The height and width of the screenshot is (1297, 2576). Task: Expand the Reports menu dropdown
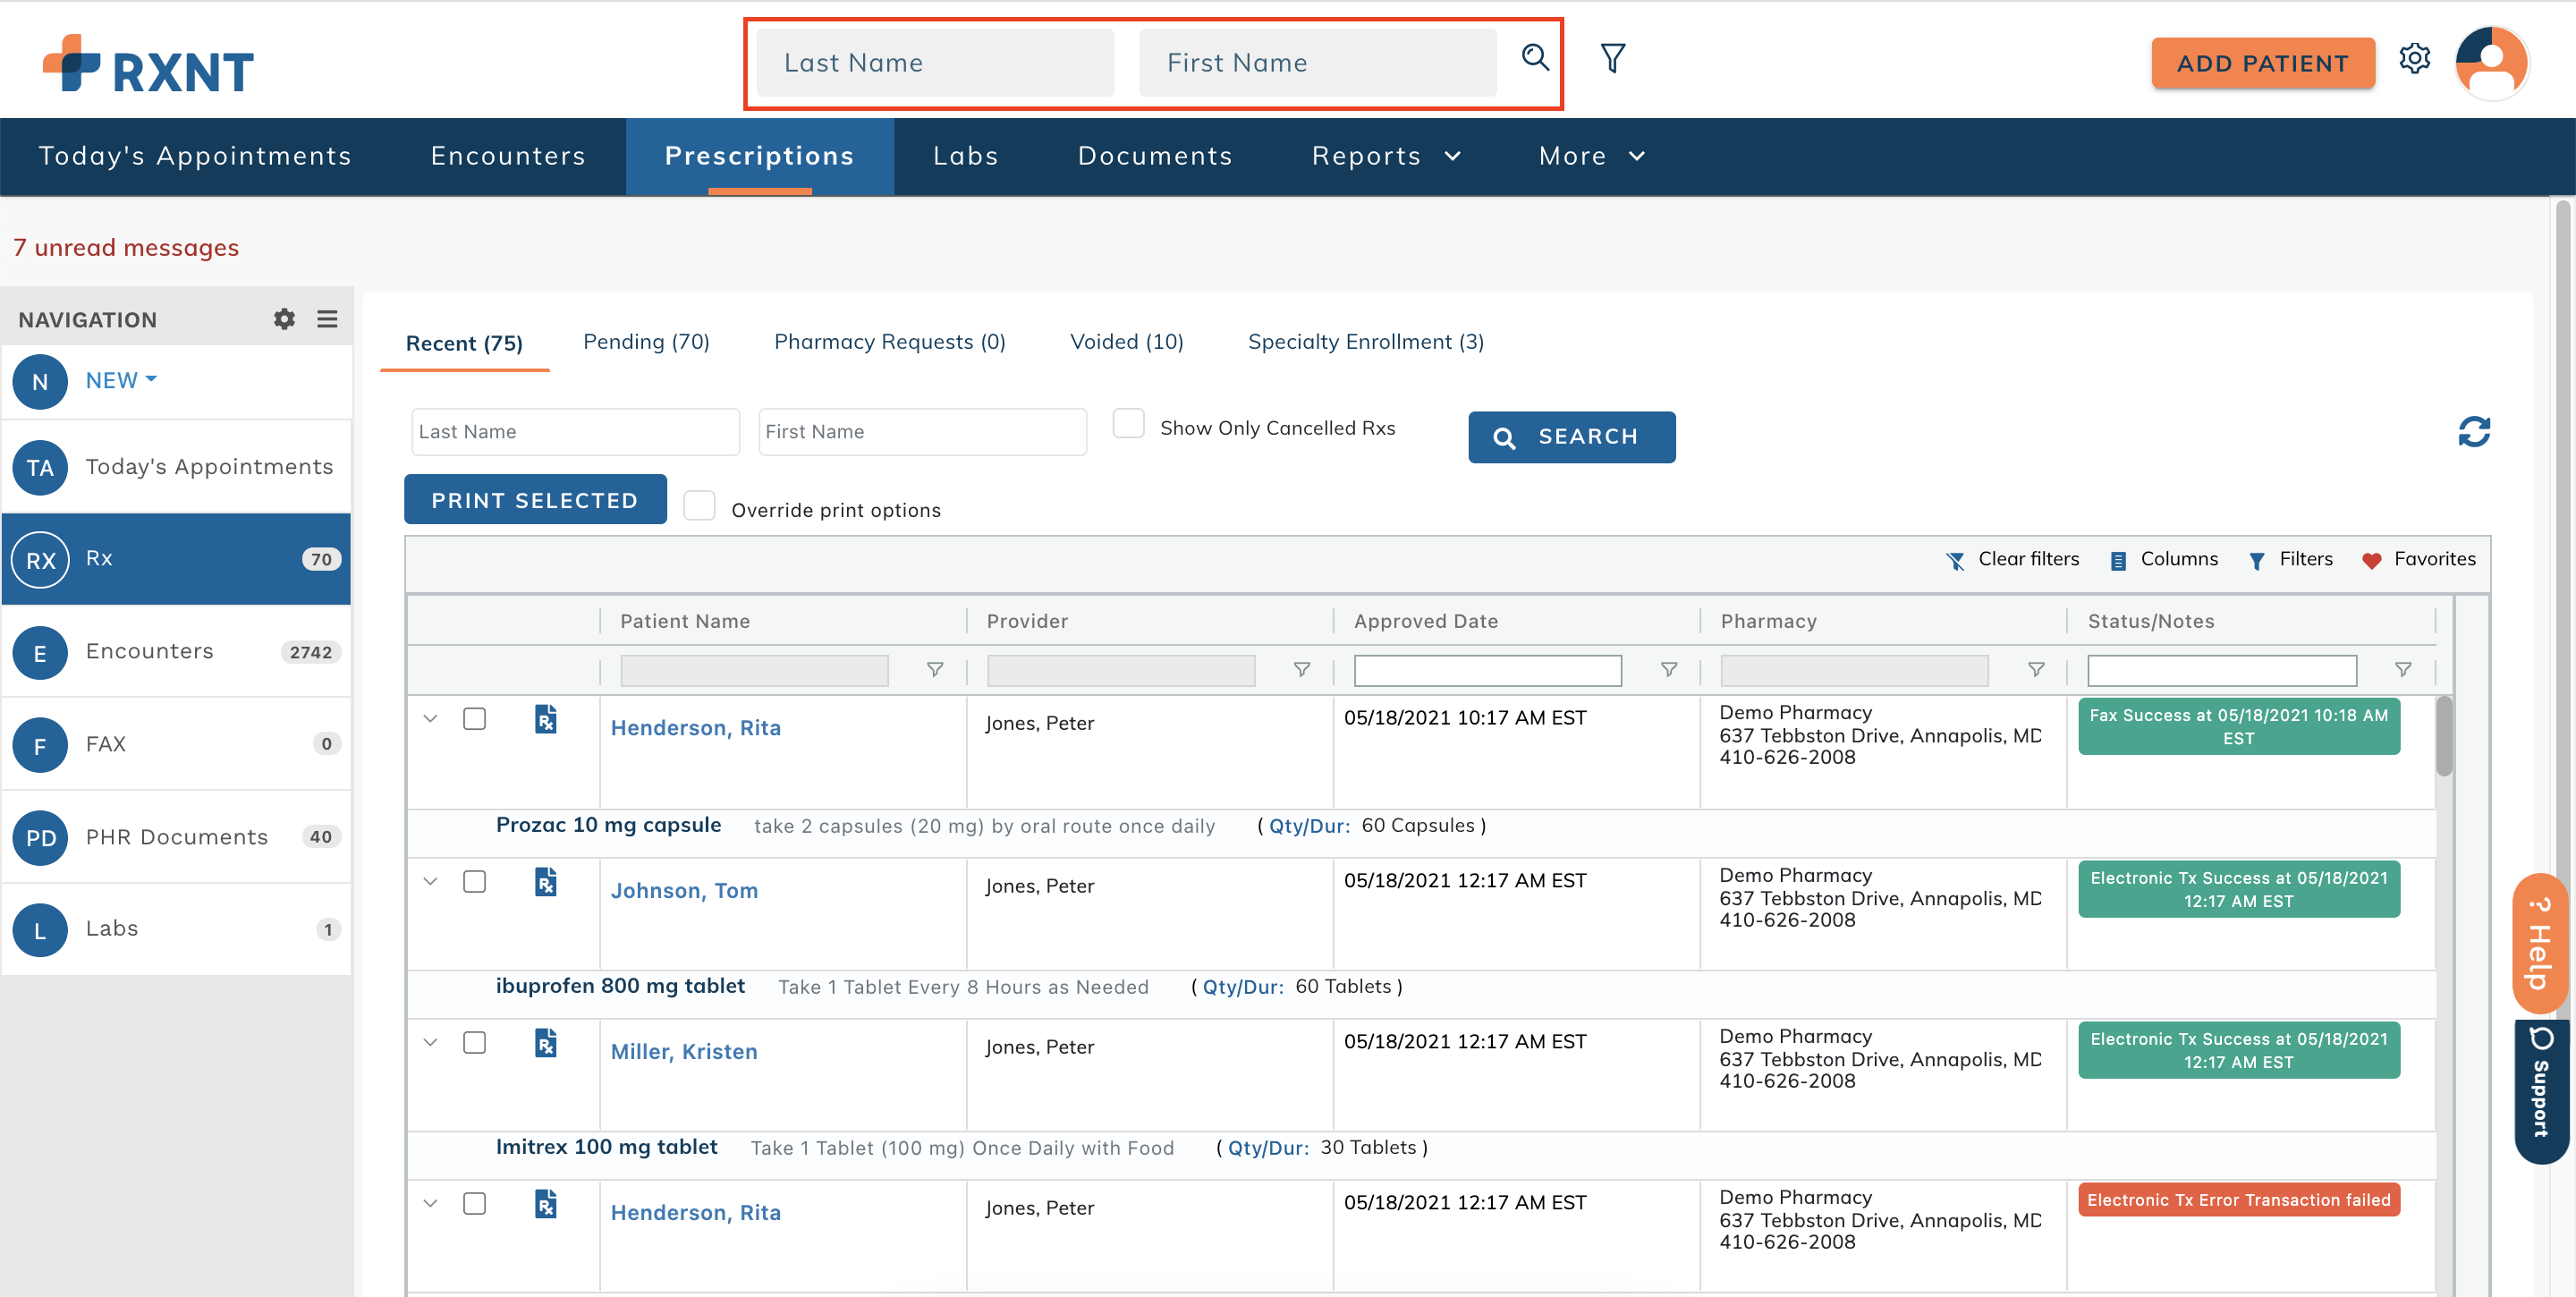[x=1385, y=156]
